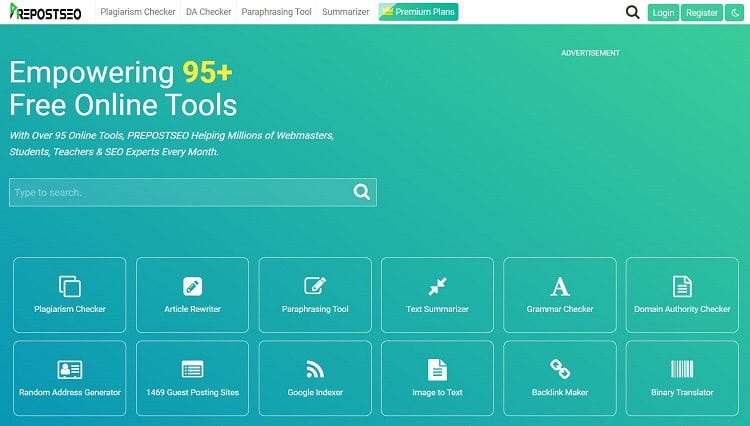Click the ADVERTISEMENT label
The height and width of the screenshot is (426, 750).
click(x=590, y=53)
